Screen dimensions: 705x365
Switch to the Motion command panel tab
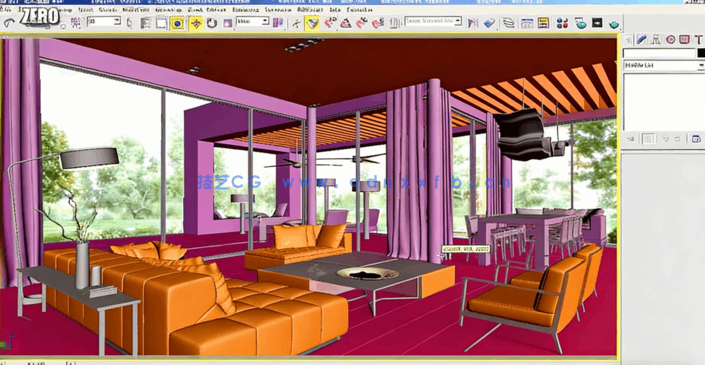coord(670,40)
